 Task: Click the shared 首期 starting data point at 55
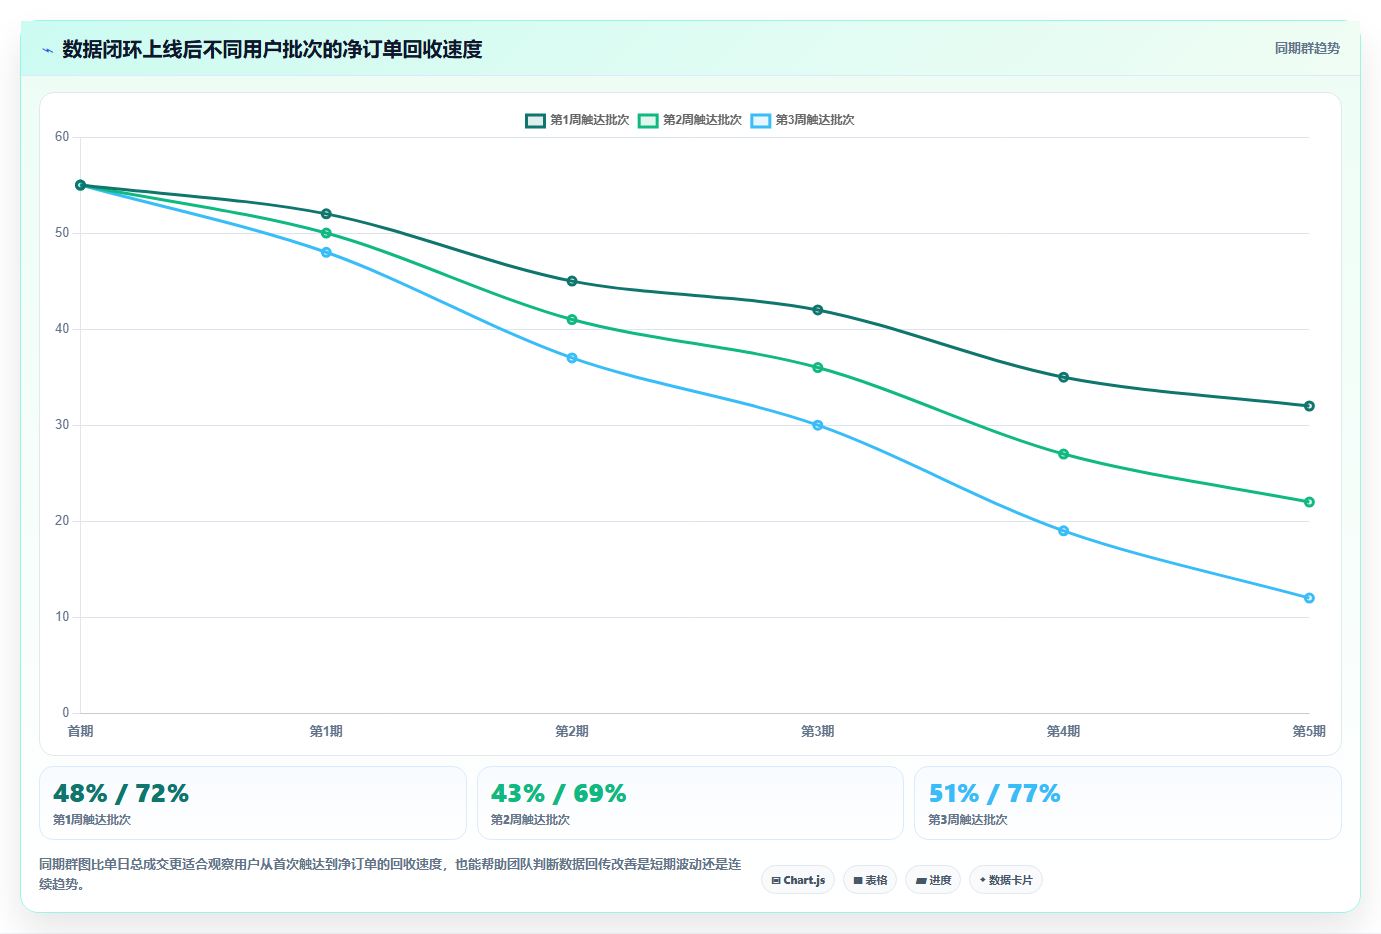click(81, 185)
